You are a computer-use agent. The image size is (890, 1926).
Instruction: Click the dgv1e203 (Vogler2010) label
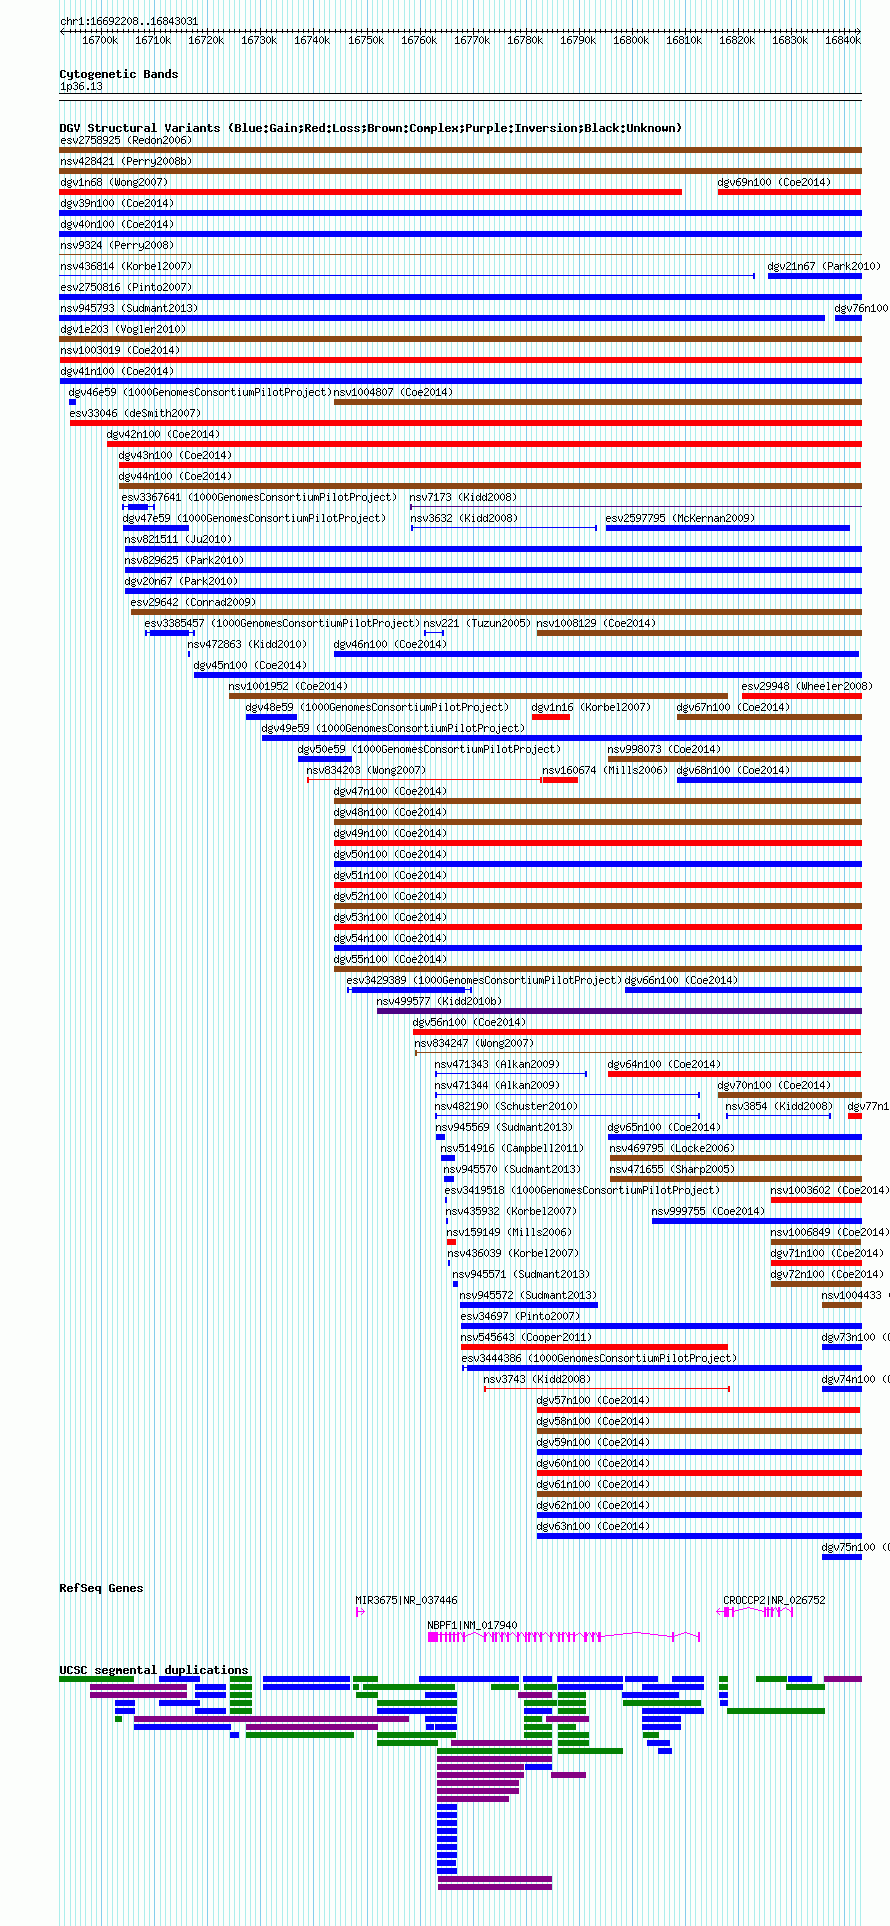point(123,329)
